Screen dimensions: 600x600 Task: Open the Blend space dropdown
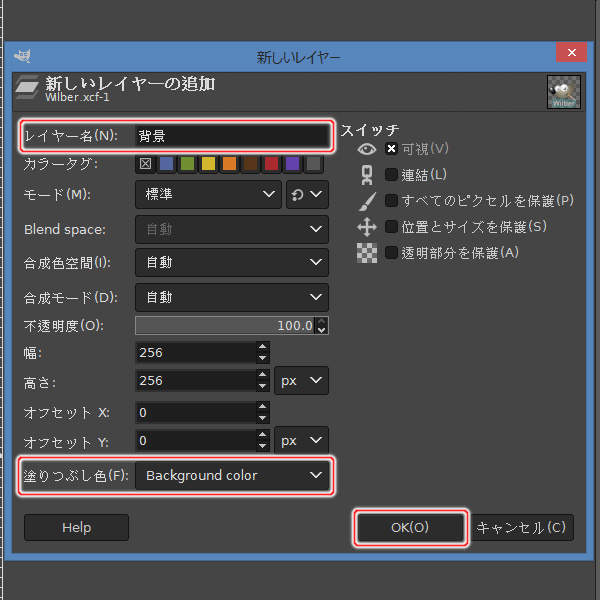tap(232, 229)
